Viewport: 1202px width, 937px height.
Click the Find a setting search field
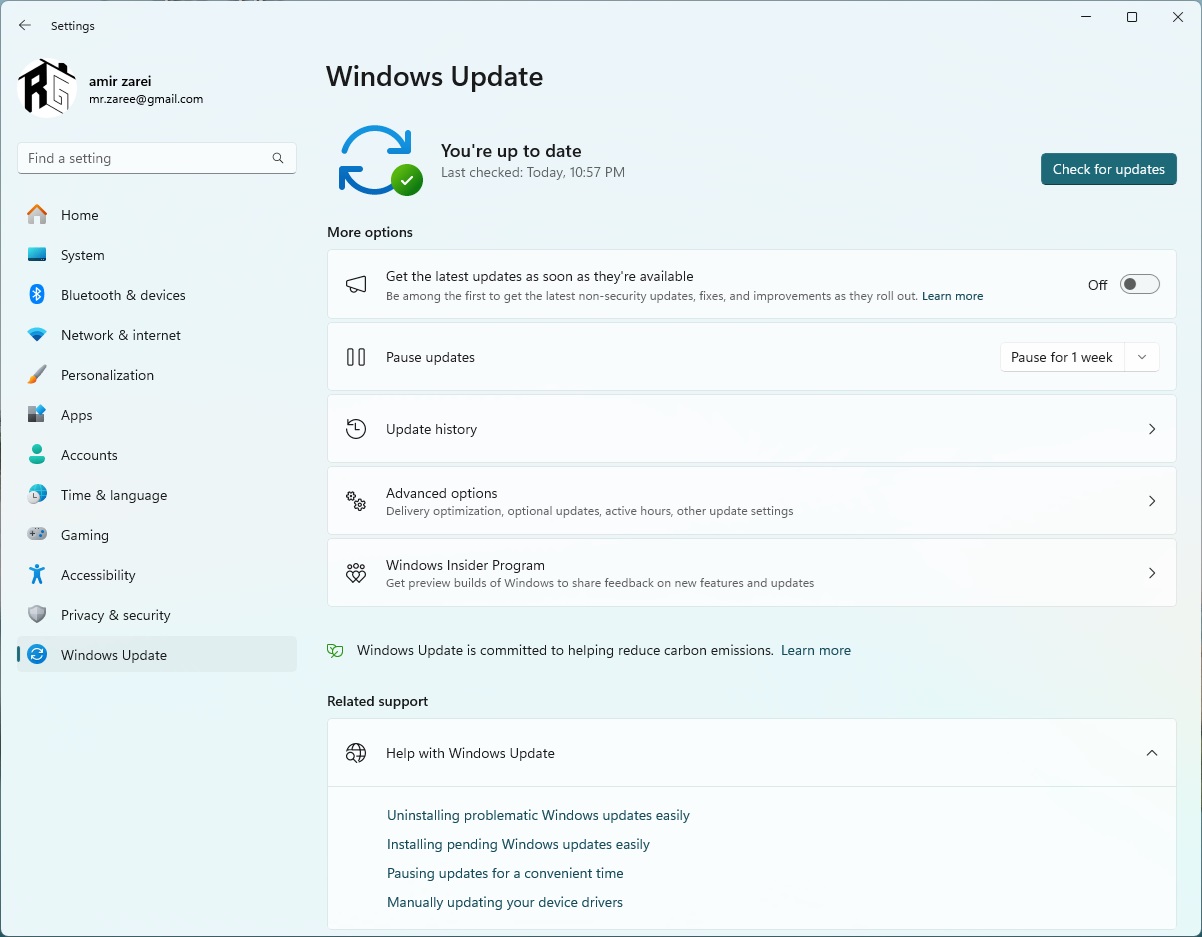145,158
